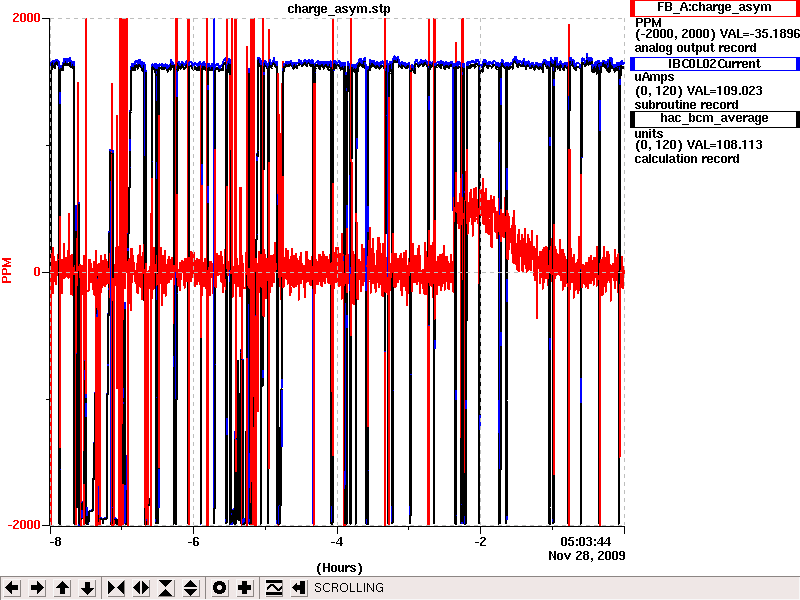
Task: Click the waveform icon between two bars
Action: click(273, 588)
